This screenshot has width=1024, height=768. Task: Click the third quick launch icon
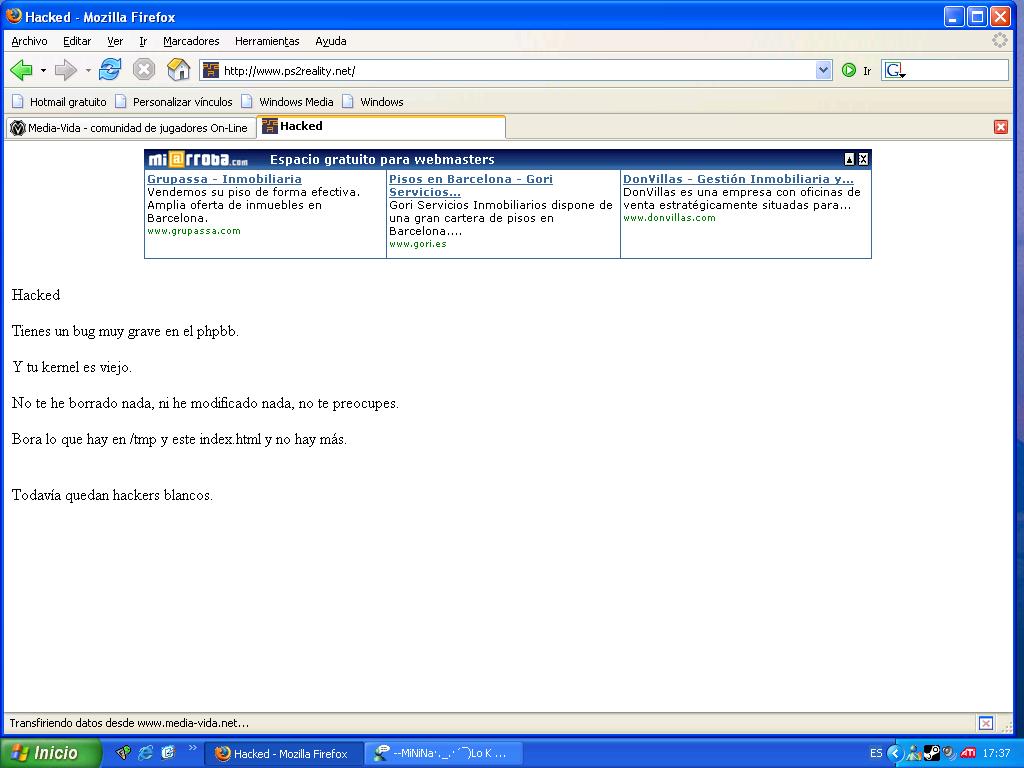168,753
